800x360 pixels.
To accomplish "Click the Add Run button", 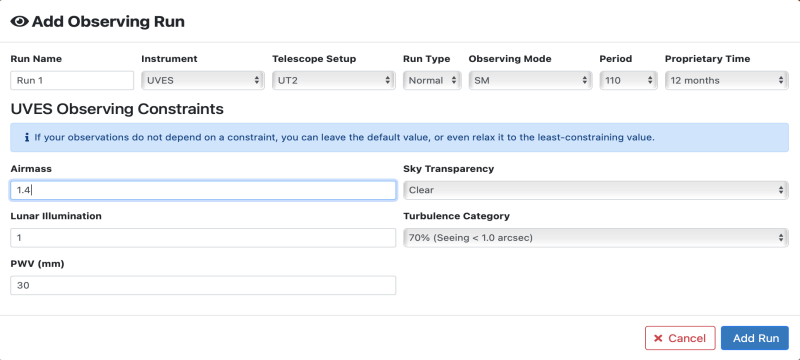I will [755, 338].
